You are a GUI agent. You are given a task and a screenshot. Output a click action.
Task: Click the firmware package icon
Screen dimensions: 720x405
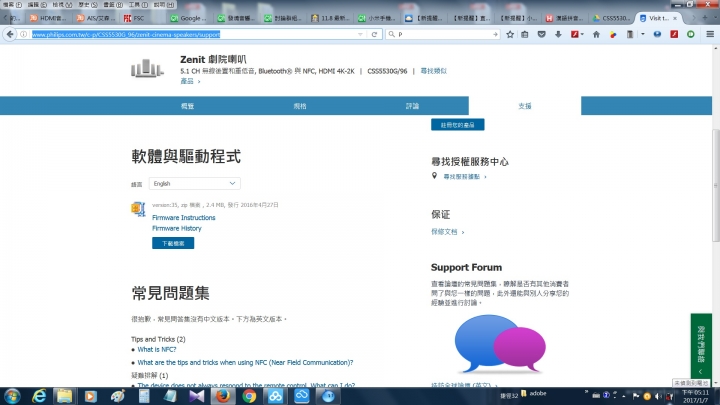pos(138,209)
